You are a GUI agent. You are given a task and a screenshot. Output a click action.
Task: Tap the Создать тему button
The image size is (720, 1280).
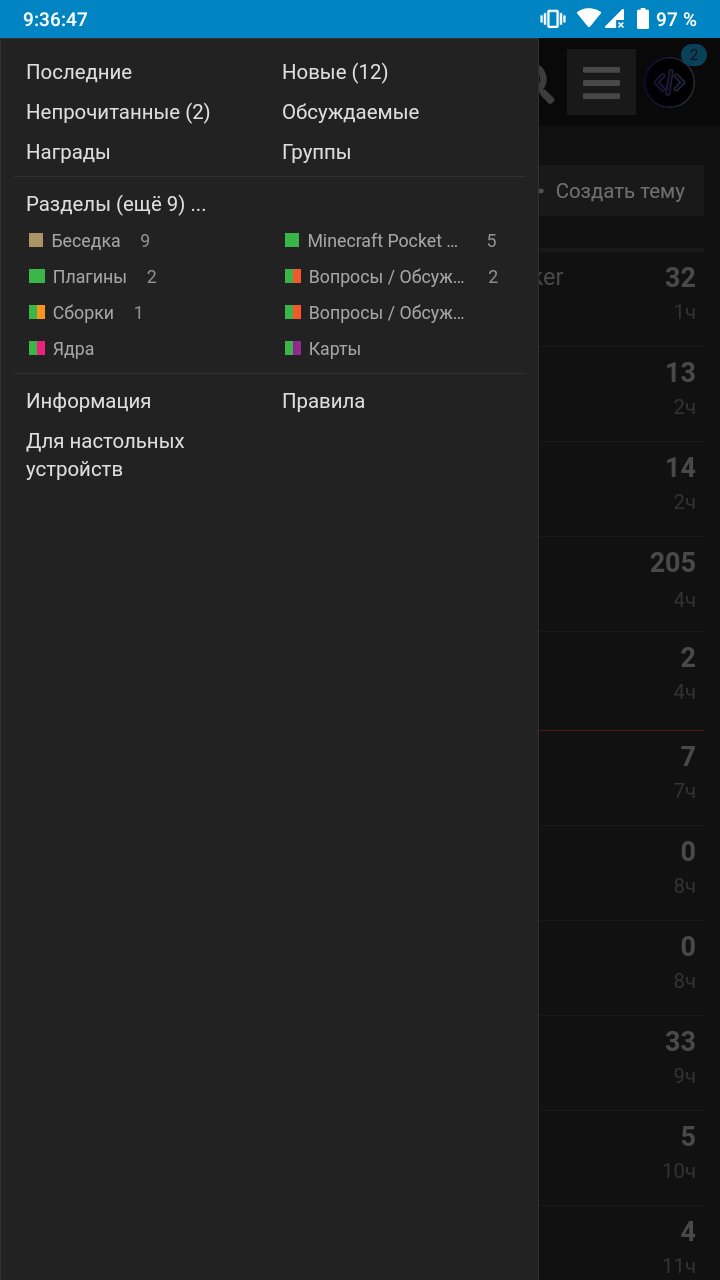[620, 191]
